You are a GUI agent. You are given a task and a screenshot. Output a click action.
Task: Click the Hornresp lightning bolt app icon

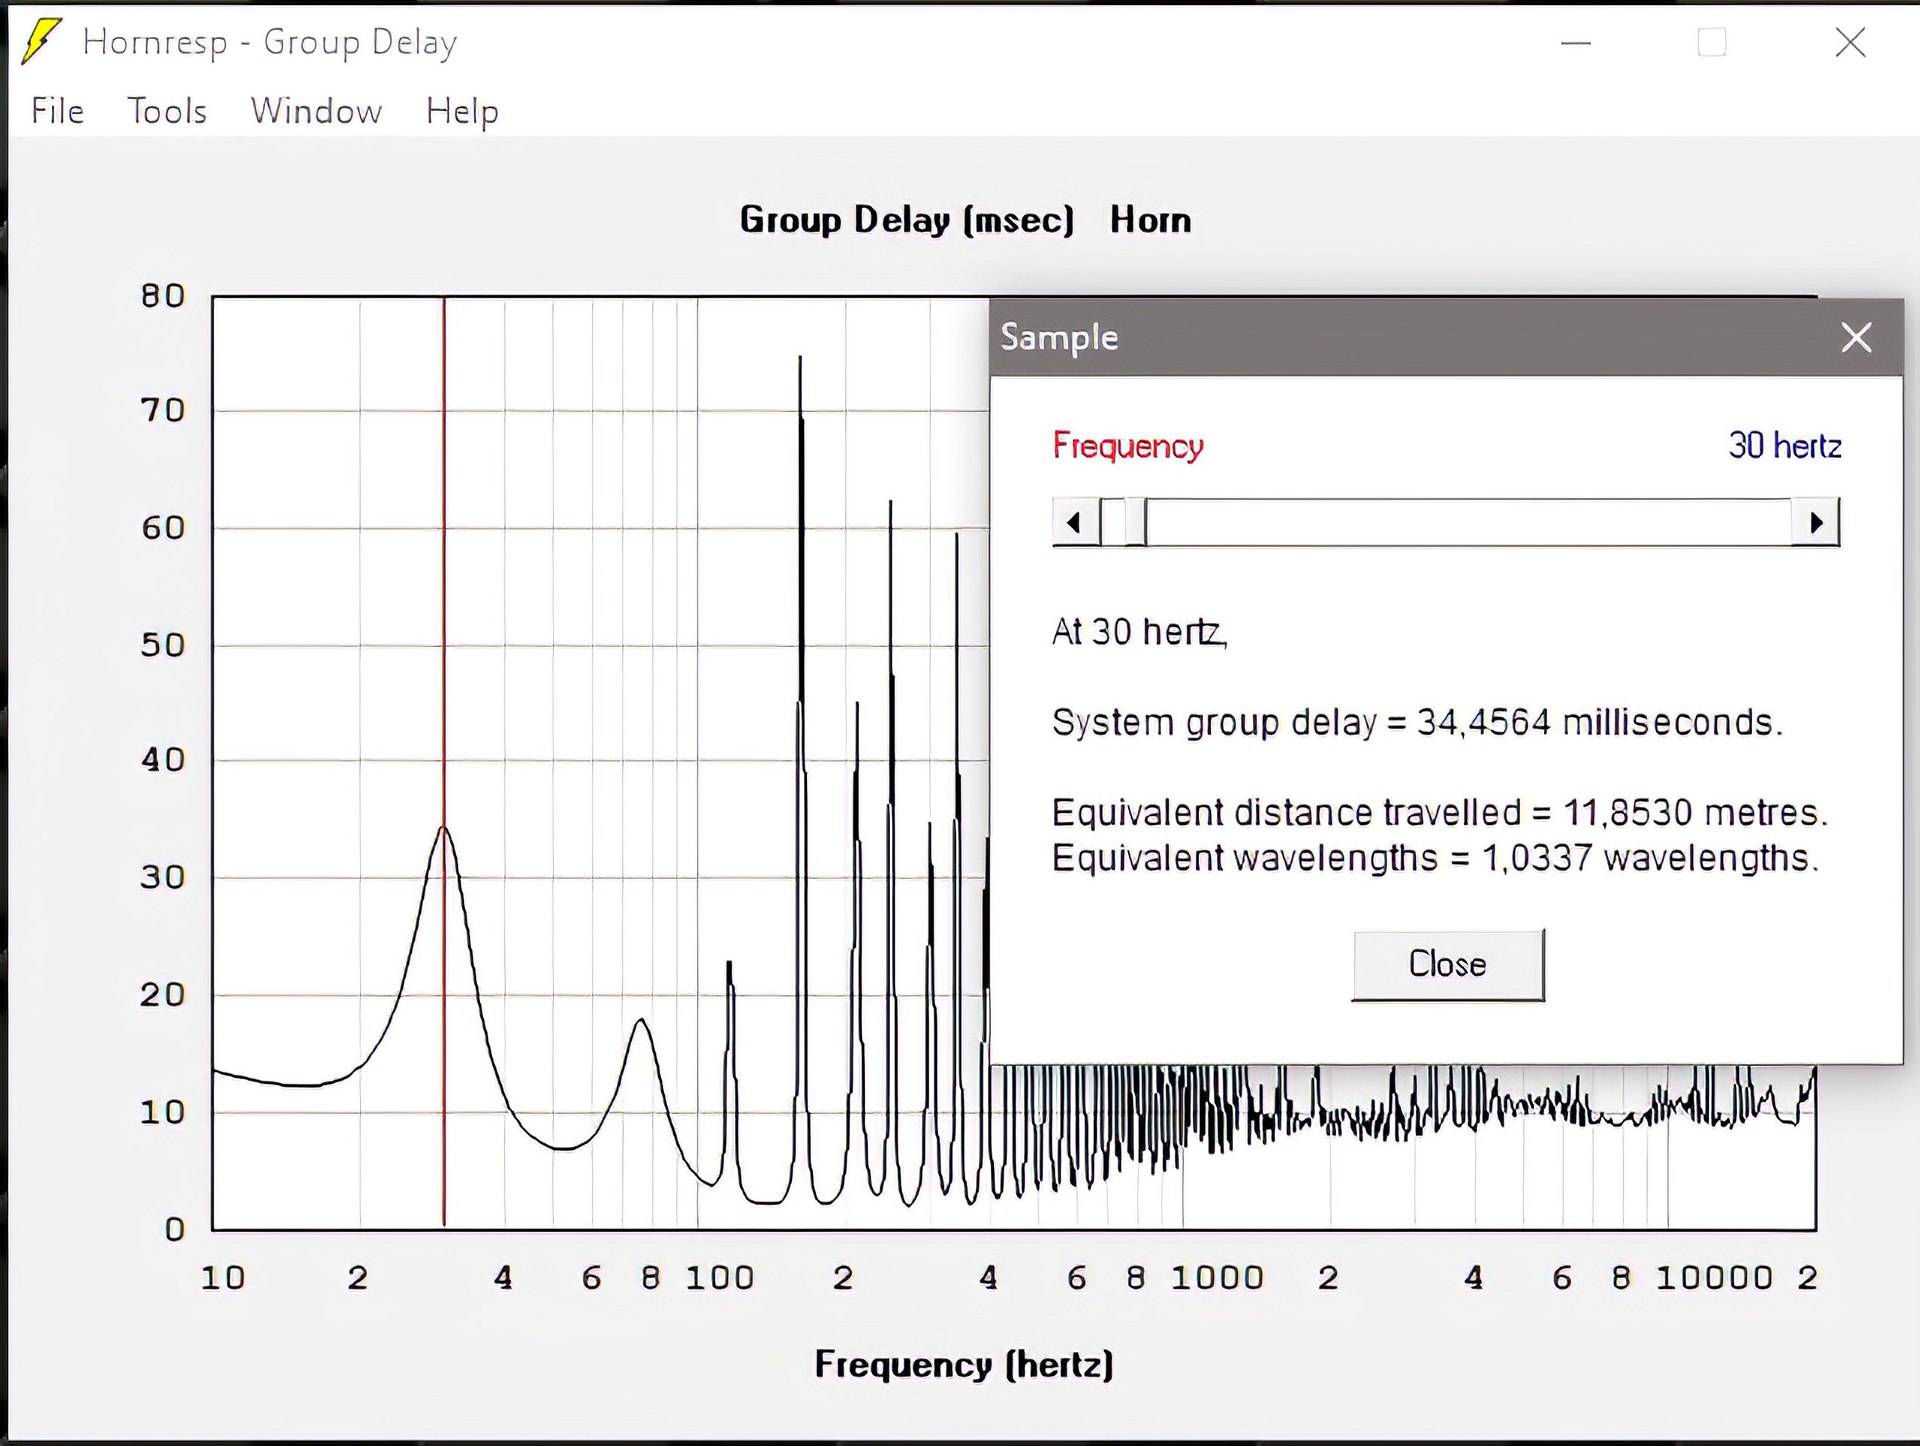pos(41,41)
